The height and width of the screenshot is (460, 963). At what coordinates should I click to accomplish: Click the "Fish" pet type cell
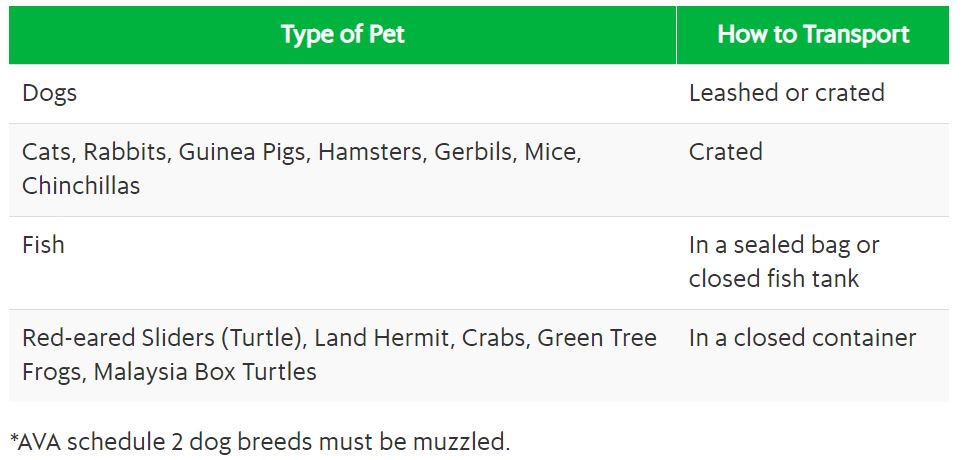pos(43,245)
